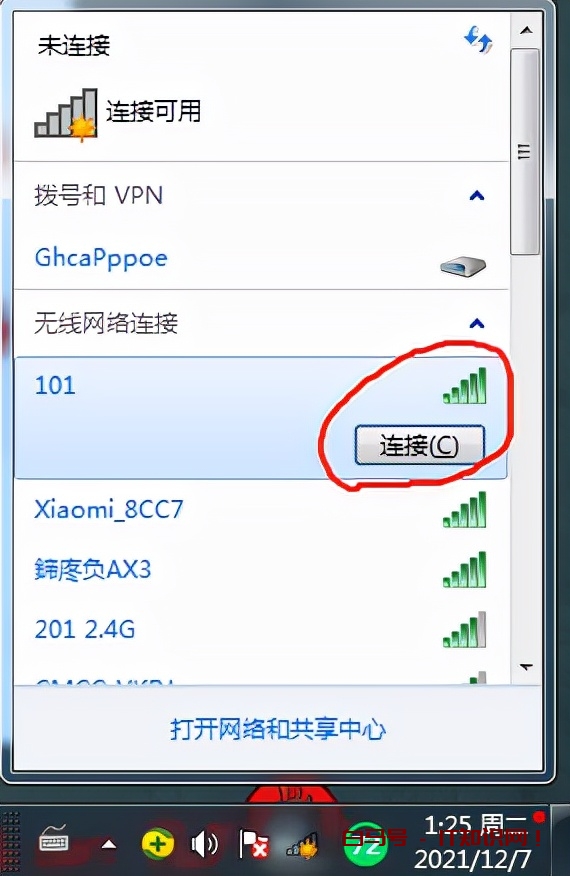Viewport: 570px width, 876px height.
Task: Collapse the 无线网络连接 section
Action: [477, 323]
